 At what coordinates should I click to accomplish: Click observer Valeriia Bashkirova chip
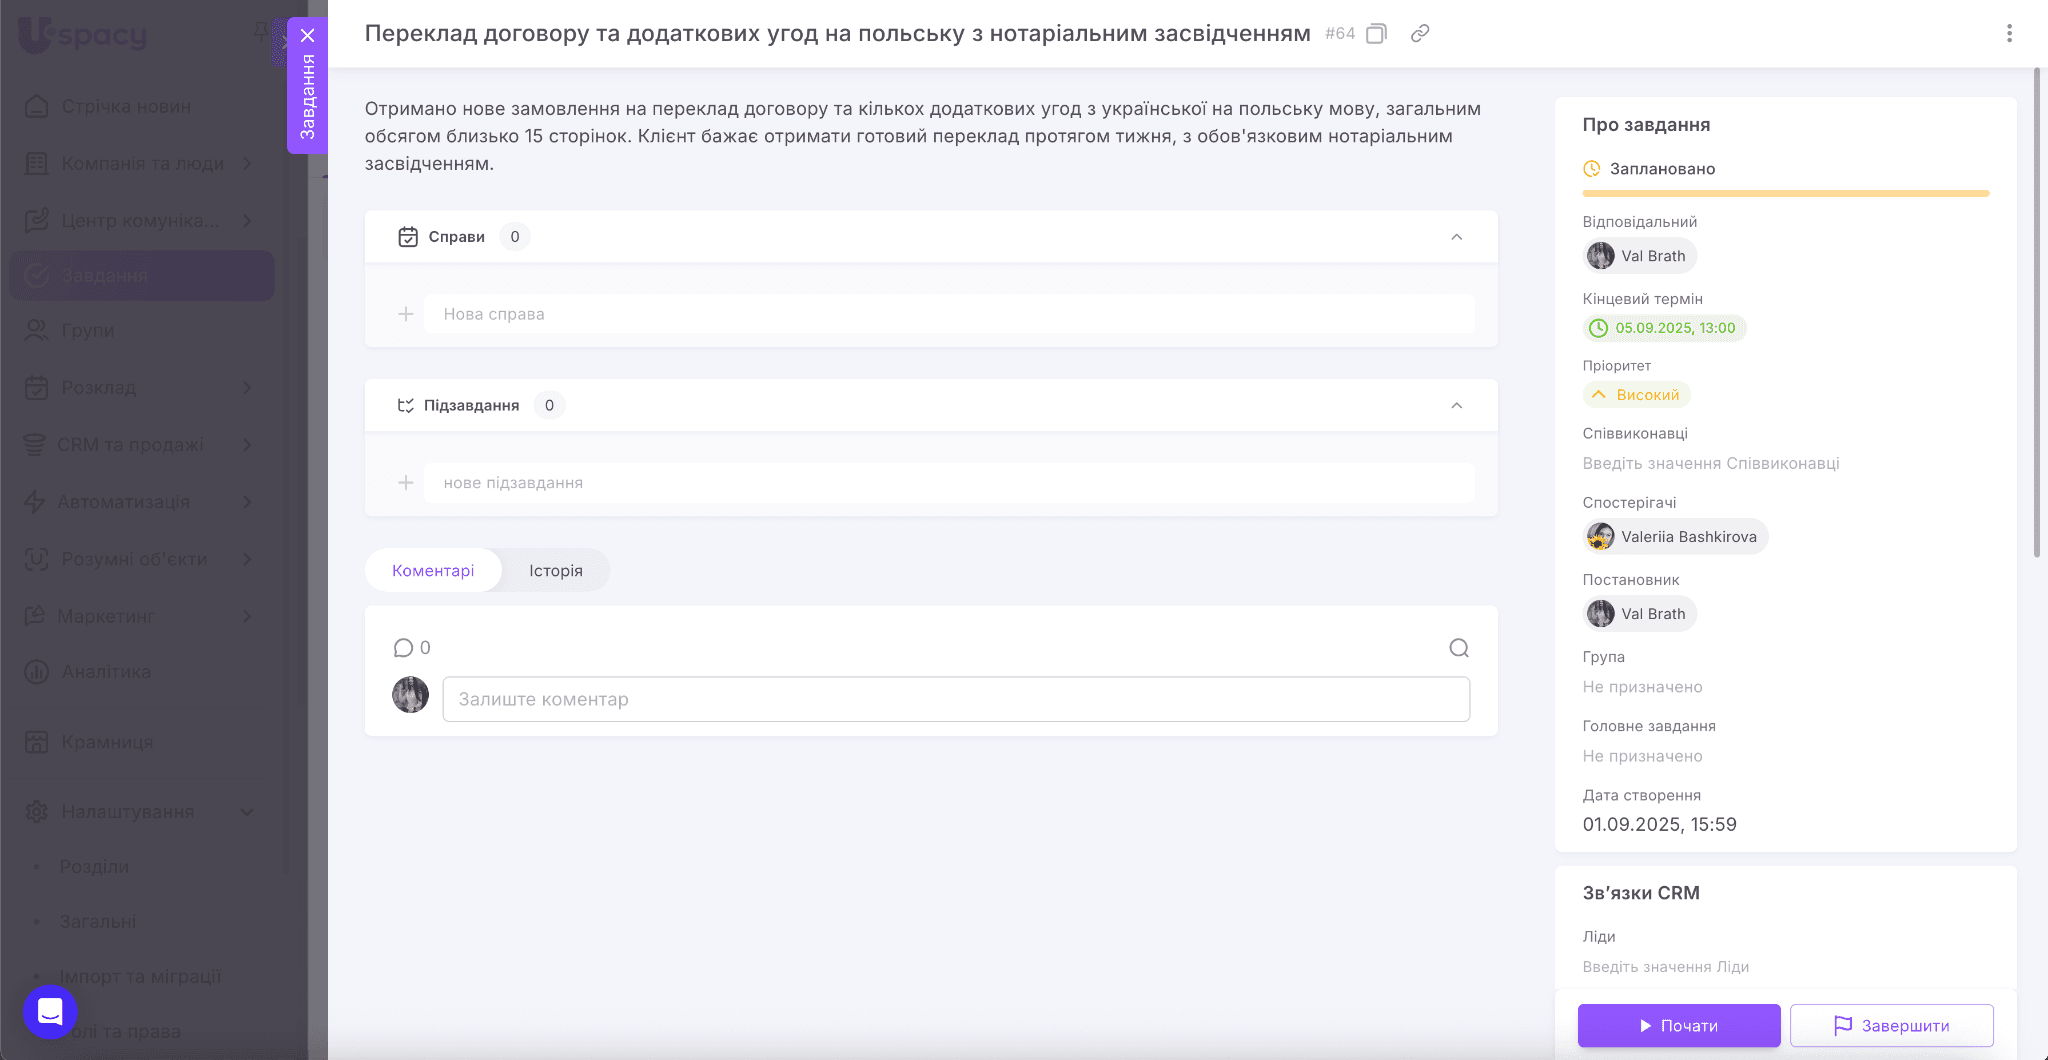(1676, 537)
